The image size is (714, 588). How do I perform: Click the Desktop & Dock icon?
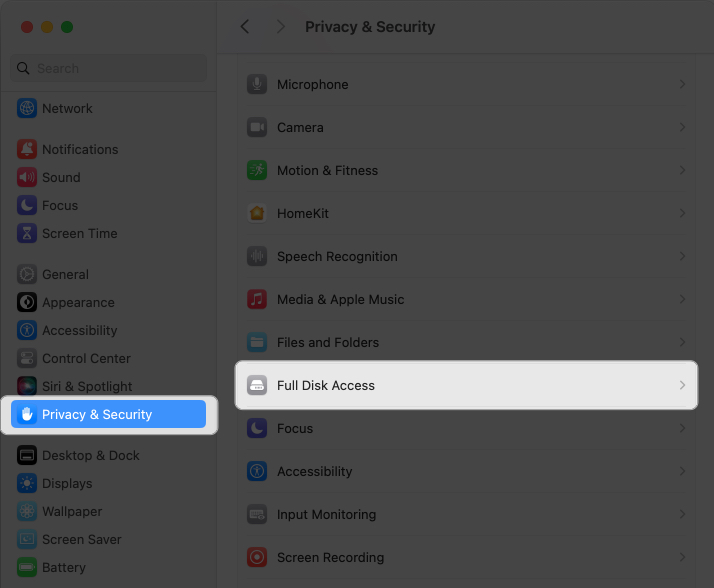[x=27, y=455]
